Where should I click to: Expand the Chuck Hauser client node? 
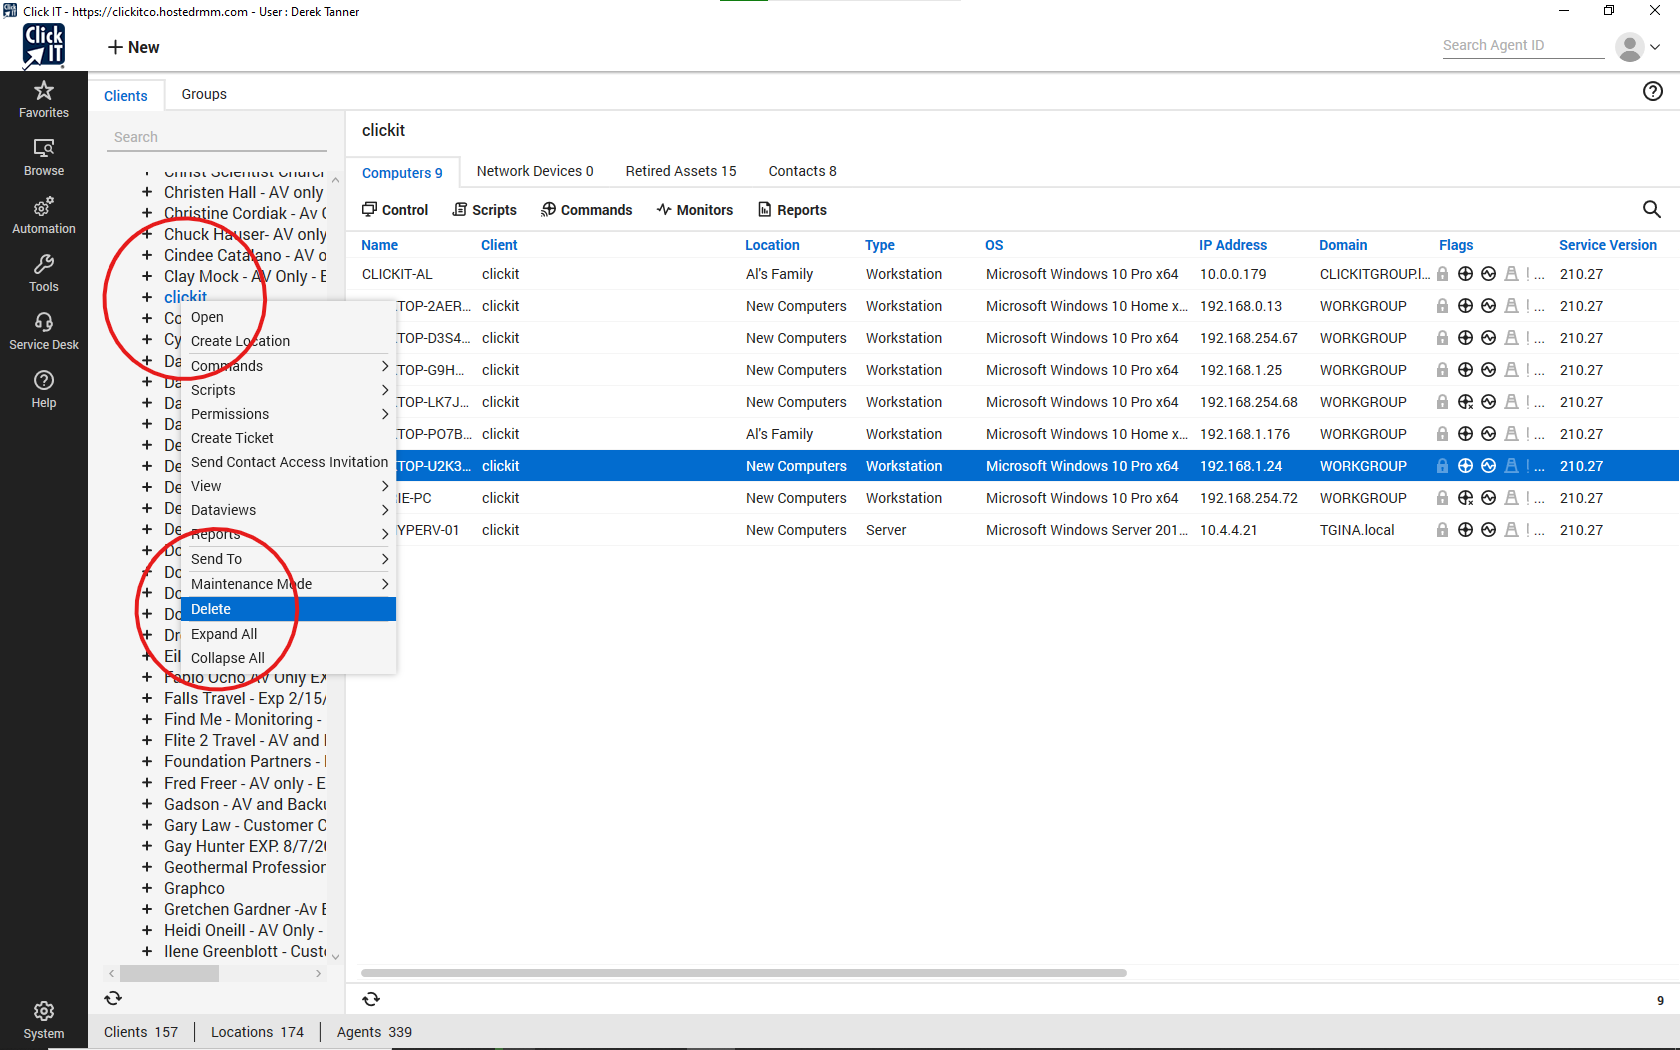point(147,234)
